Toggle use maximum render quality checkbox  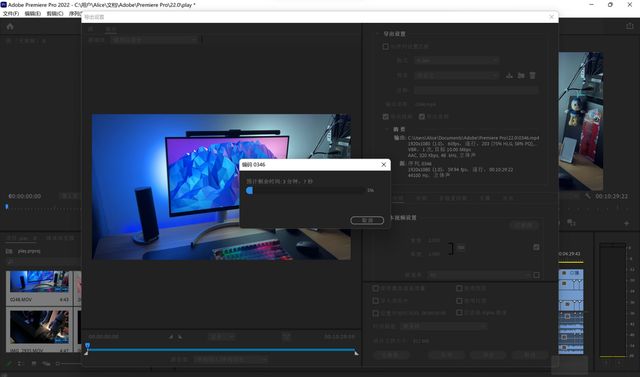pos(376,288)
